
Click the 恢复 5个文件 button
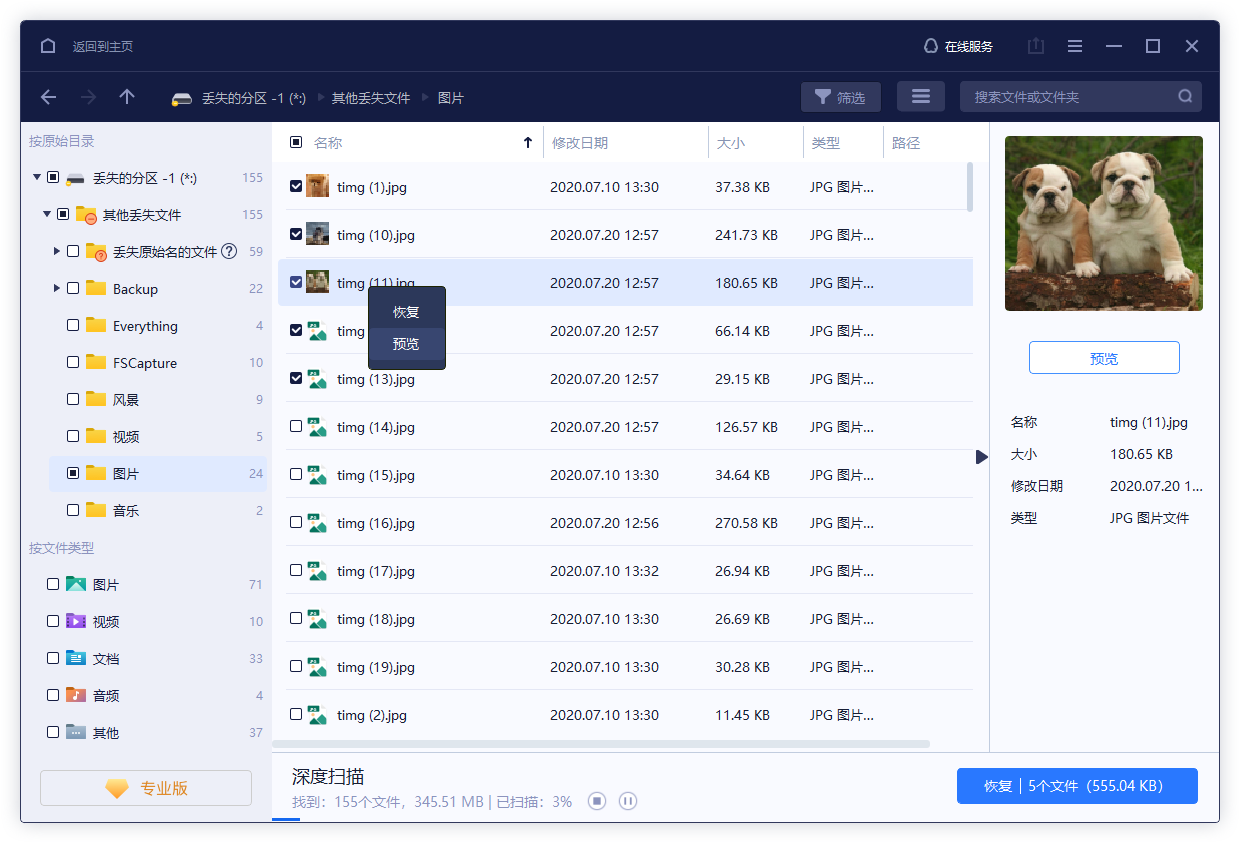[x=1076, y=786]
